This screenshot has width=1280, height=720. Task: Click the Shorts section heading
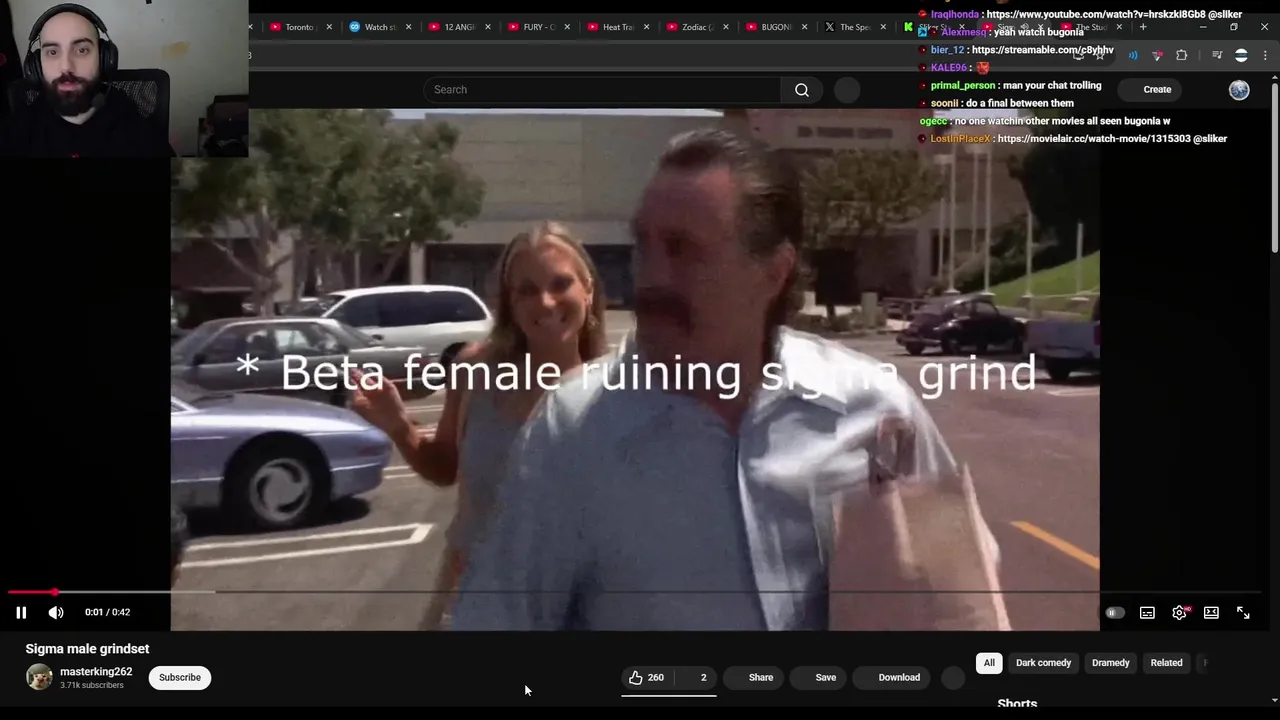tap(1017, 704)
